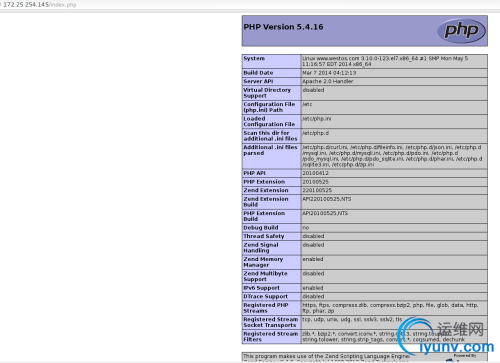Click the address bar showing 172.25.254.145/index.php

(39, 5)
